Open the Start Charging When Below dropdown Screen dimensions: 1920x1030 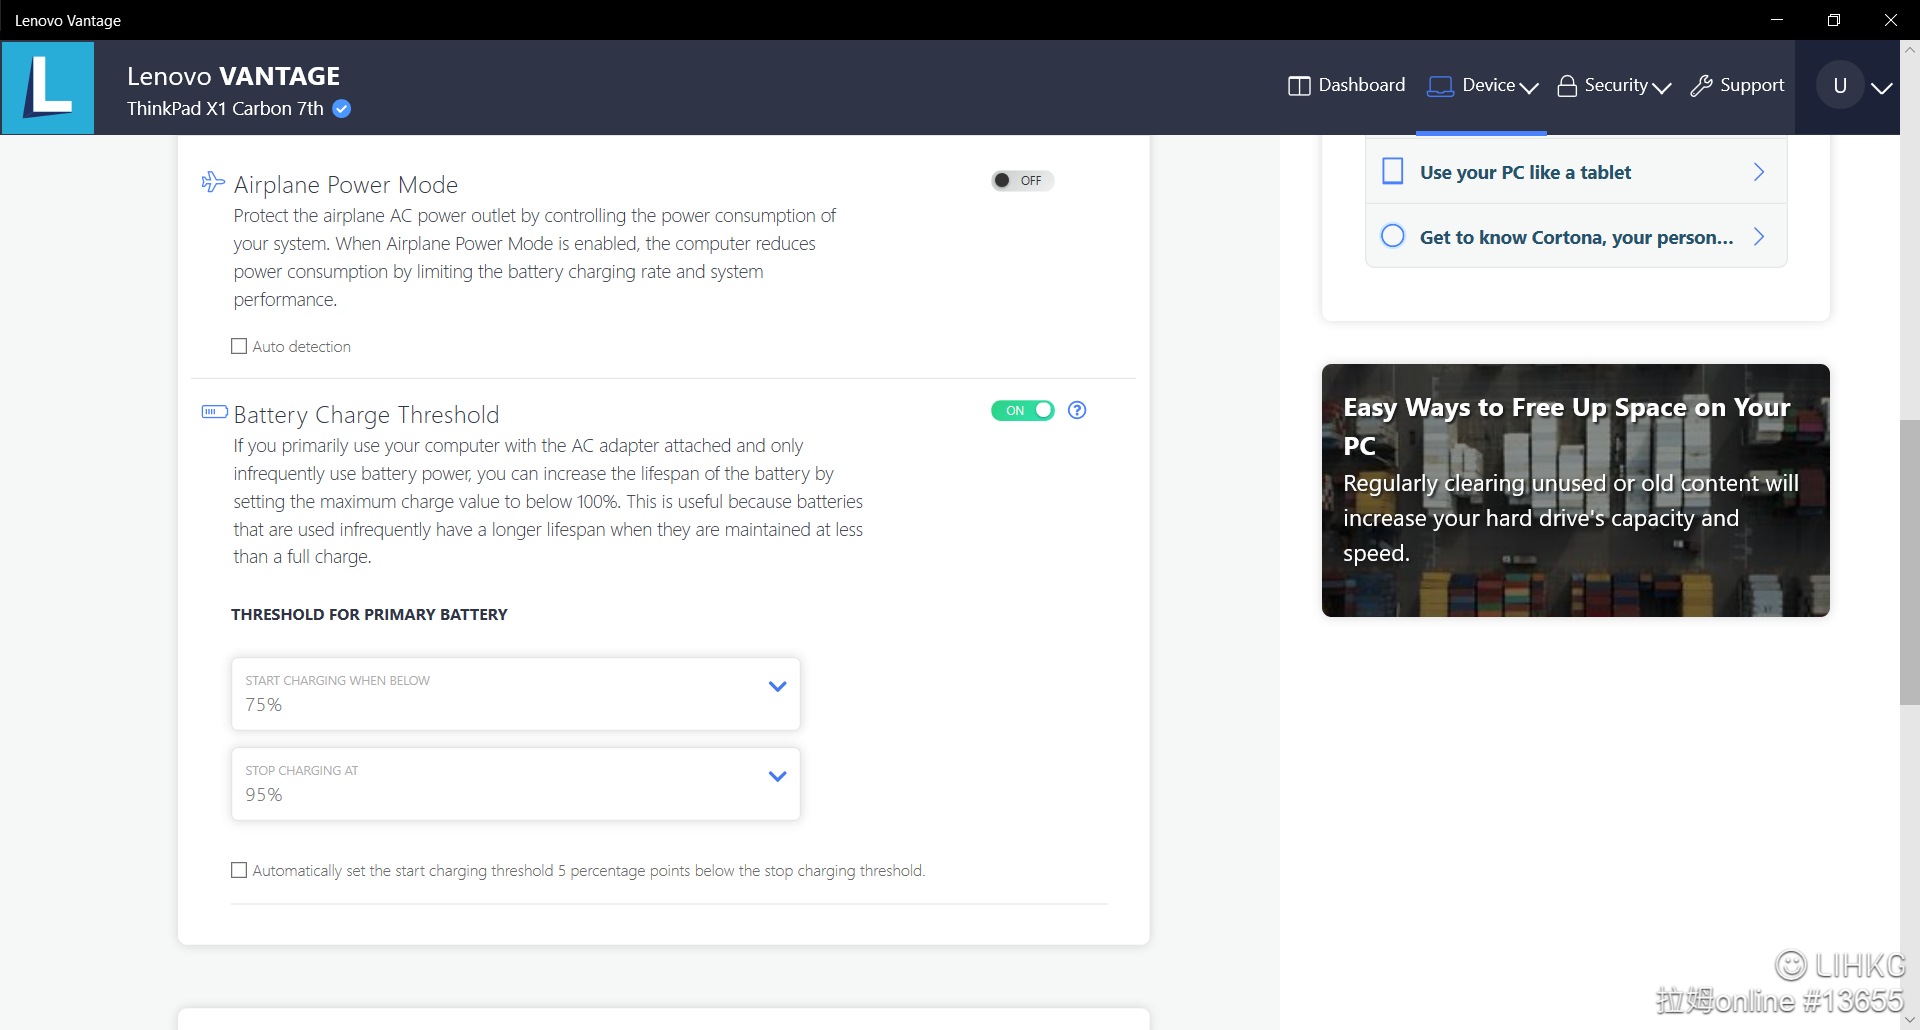[x=516, y=694]
